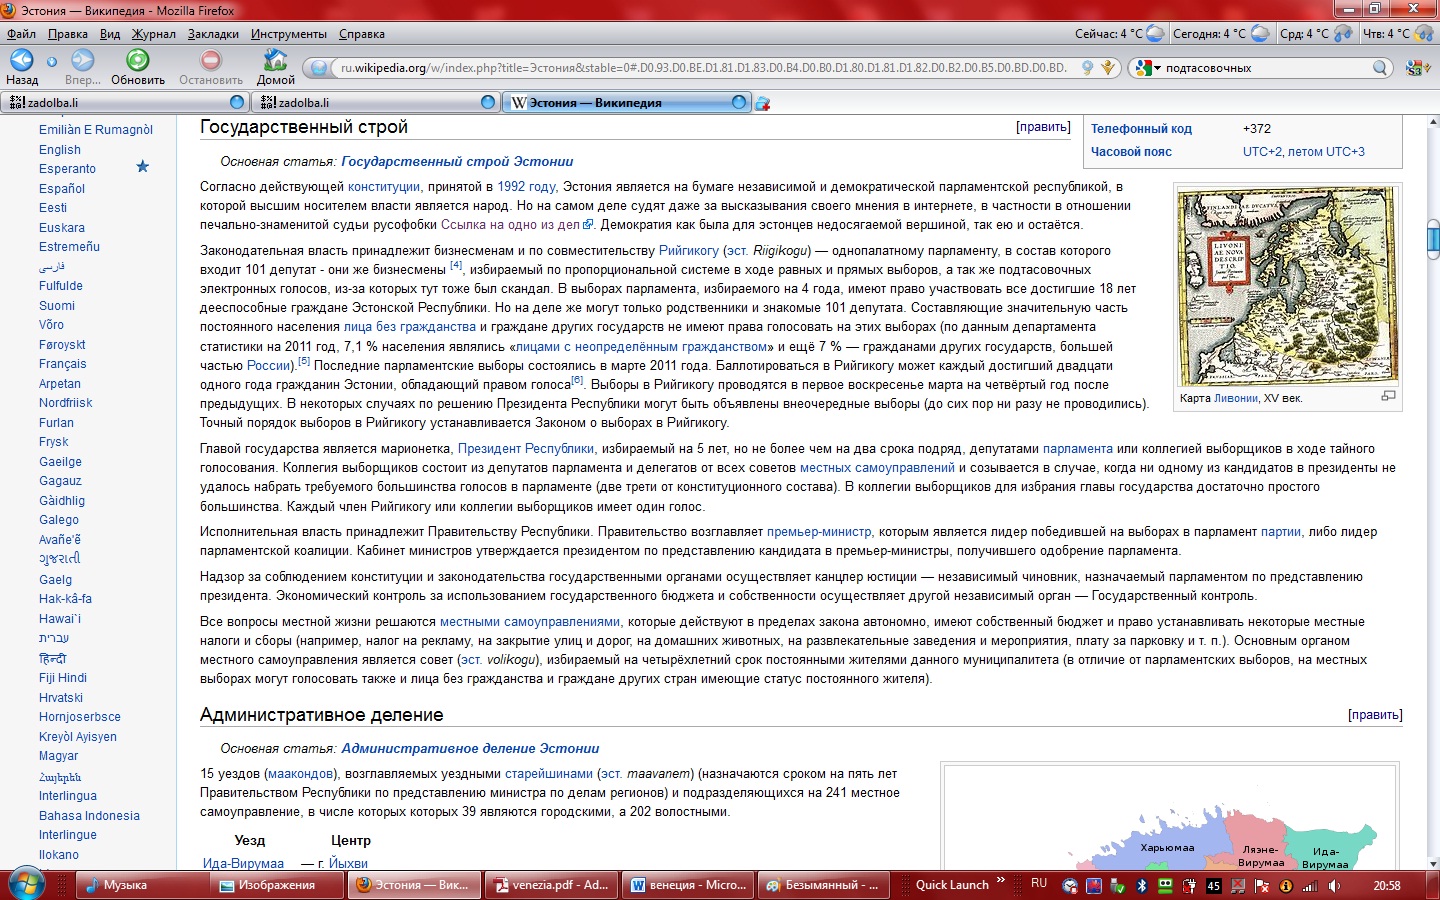Click the magnifier icon in search box
The height and width of the screenshot is (900, 1440).
tap(1380, 68)
